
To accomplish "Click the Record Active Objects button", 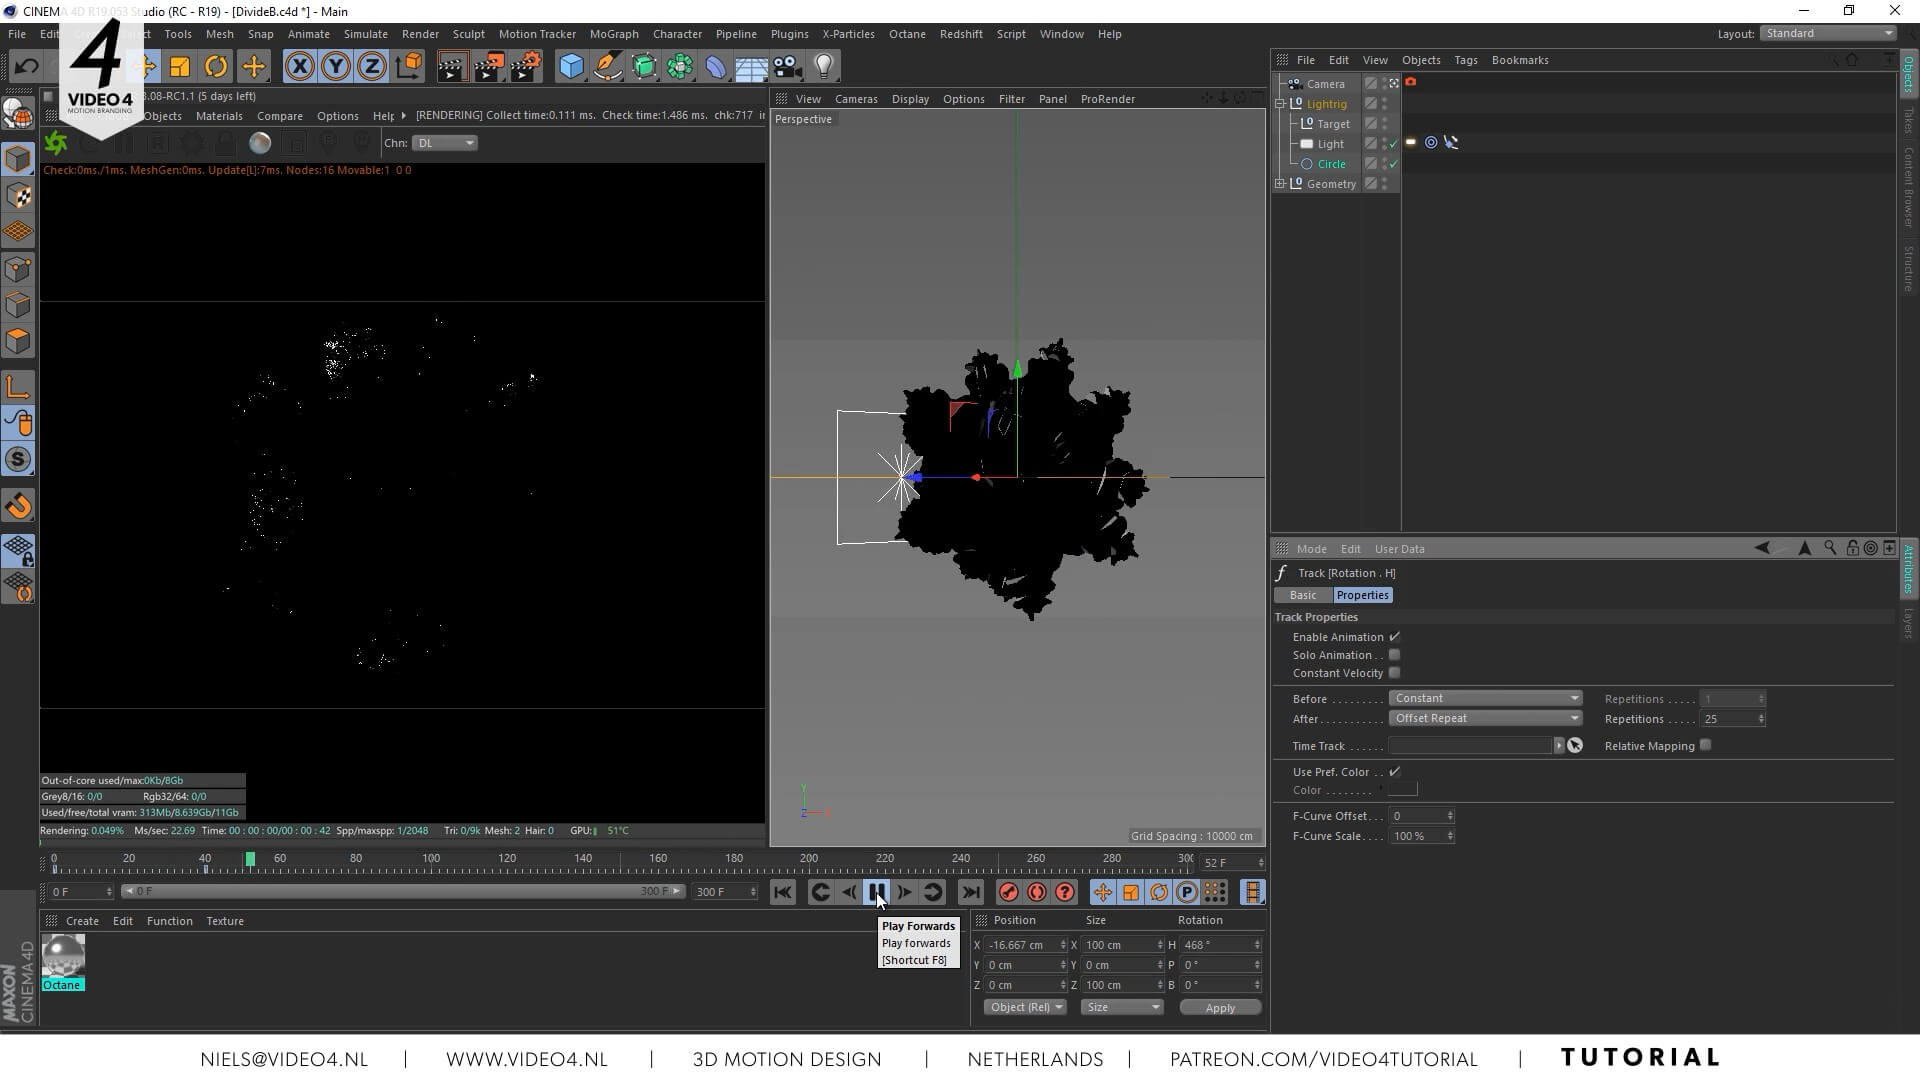I will 1008,892.
